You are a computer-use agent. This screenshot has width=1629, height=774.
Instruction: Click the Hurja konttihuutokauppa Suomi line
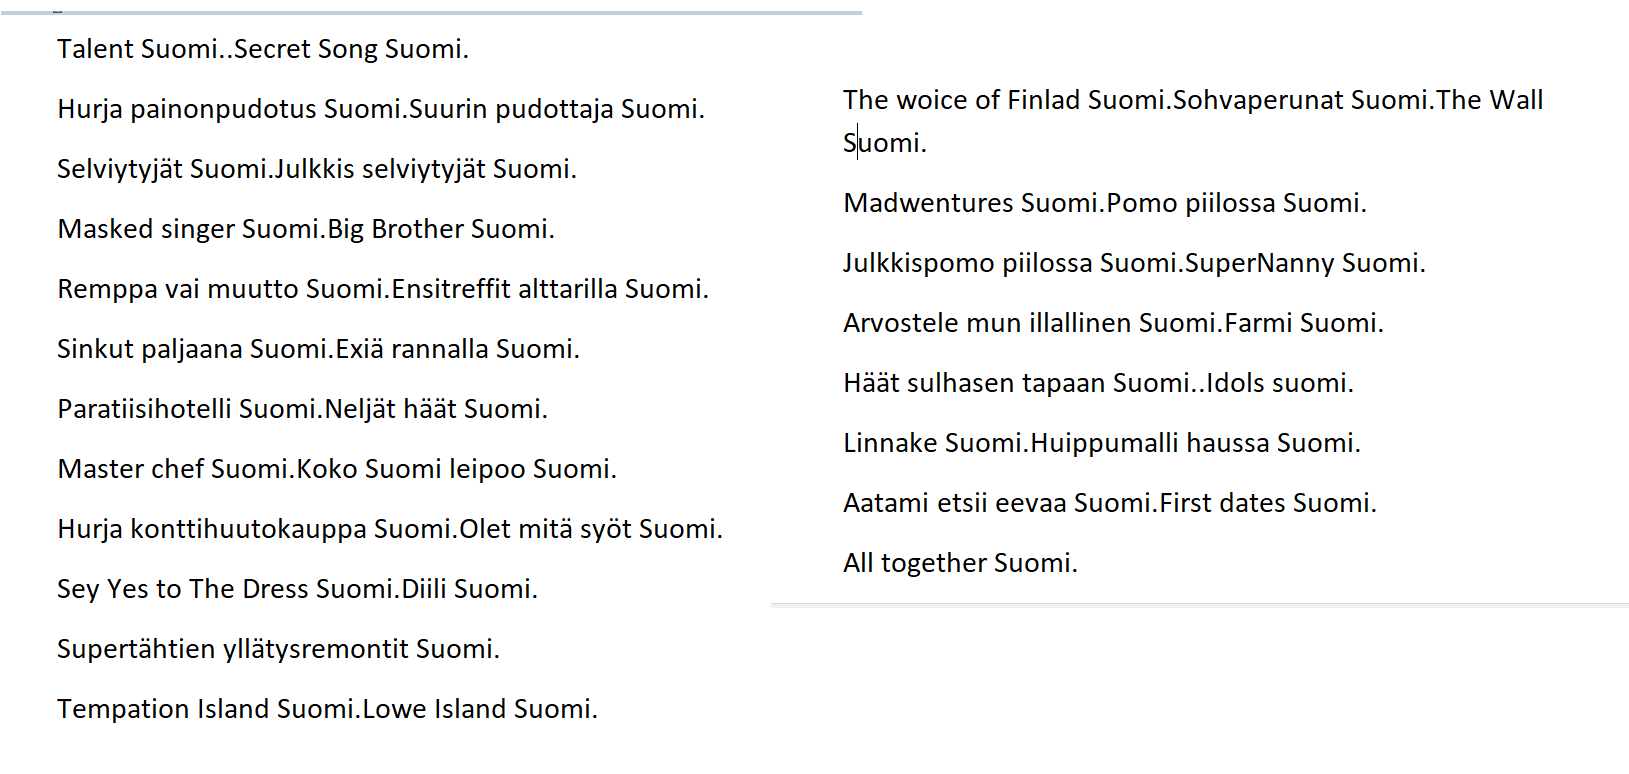point(390,529)
